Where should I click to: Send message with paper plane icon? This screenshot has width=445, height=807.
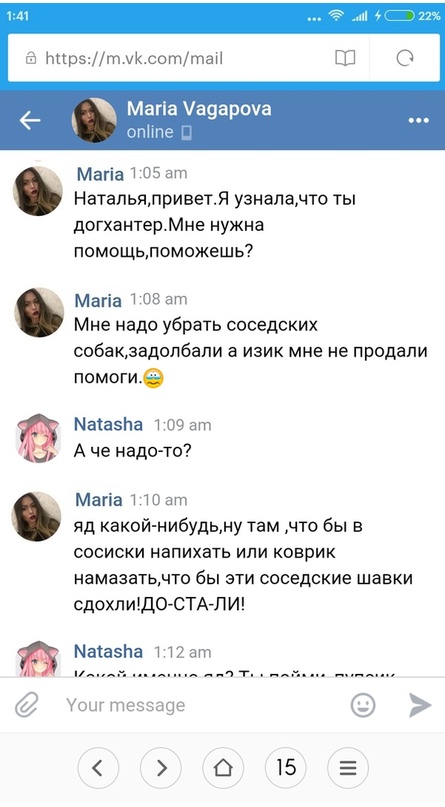pyautogui.click(x=420, y=705)
